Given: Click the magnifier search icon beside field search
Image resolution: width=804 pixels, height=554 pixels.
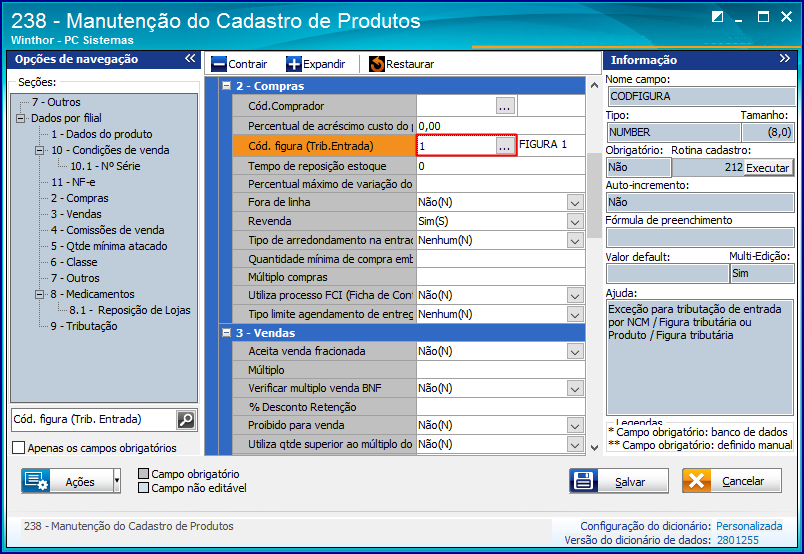Looking at the screenshot, I should [x=186, y=420].
